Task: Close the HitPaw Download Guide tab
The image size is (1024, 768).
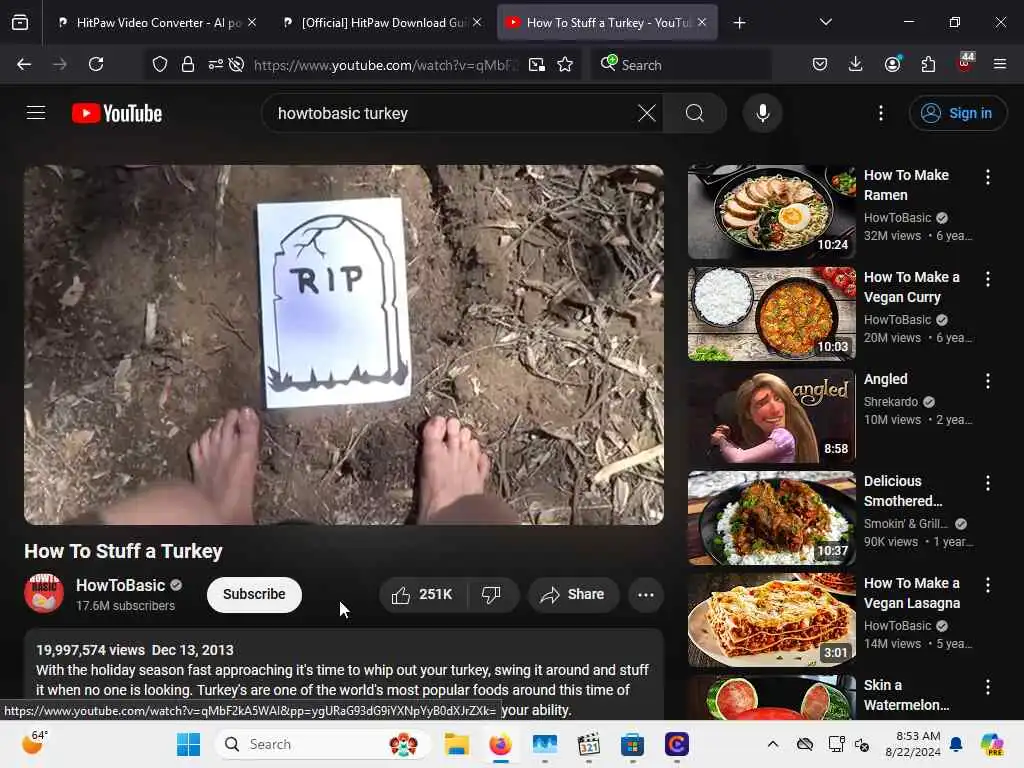Action: pyautogui.click(x=477, y=22)
